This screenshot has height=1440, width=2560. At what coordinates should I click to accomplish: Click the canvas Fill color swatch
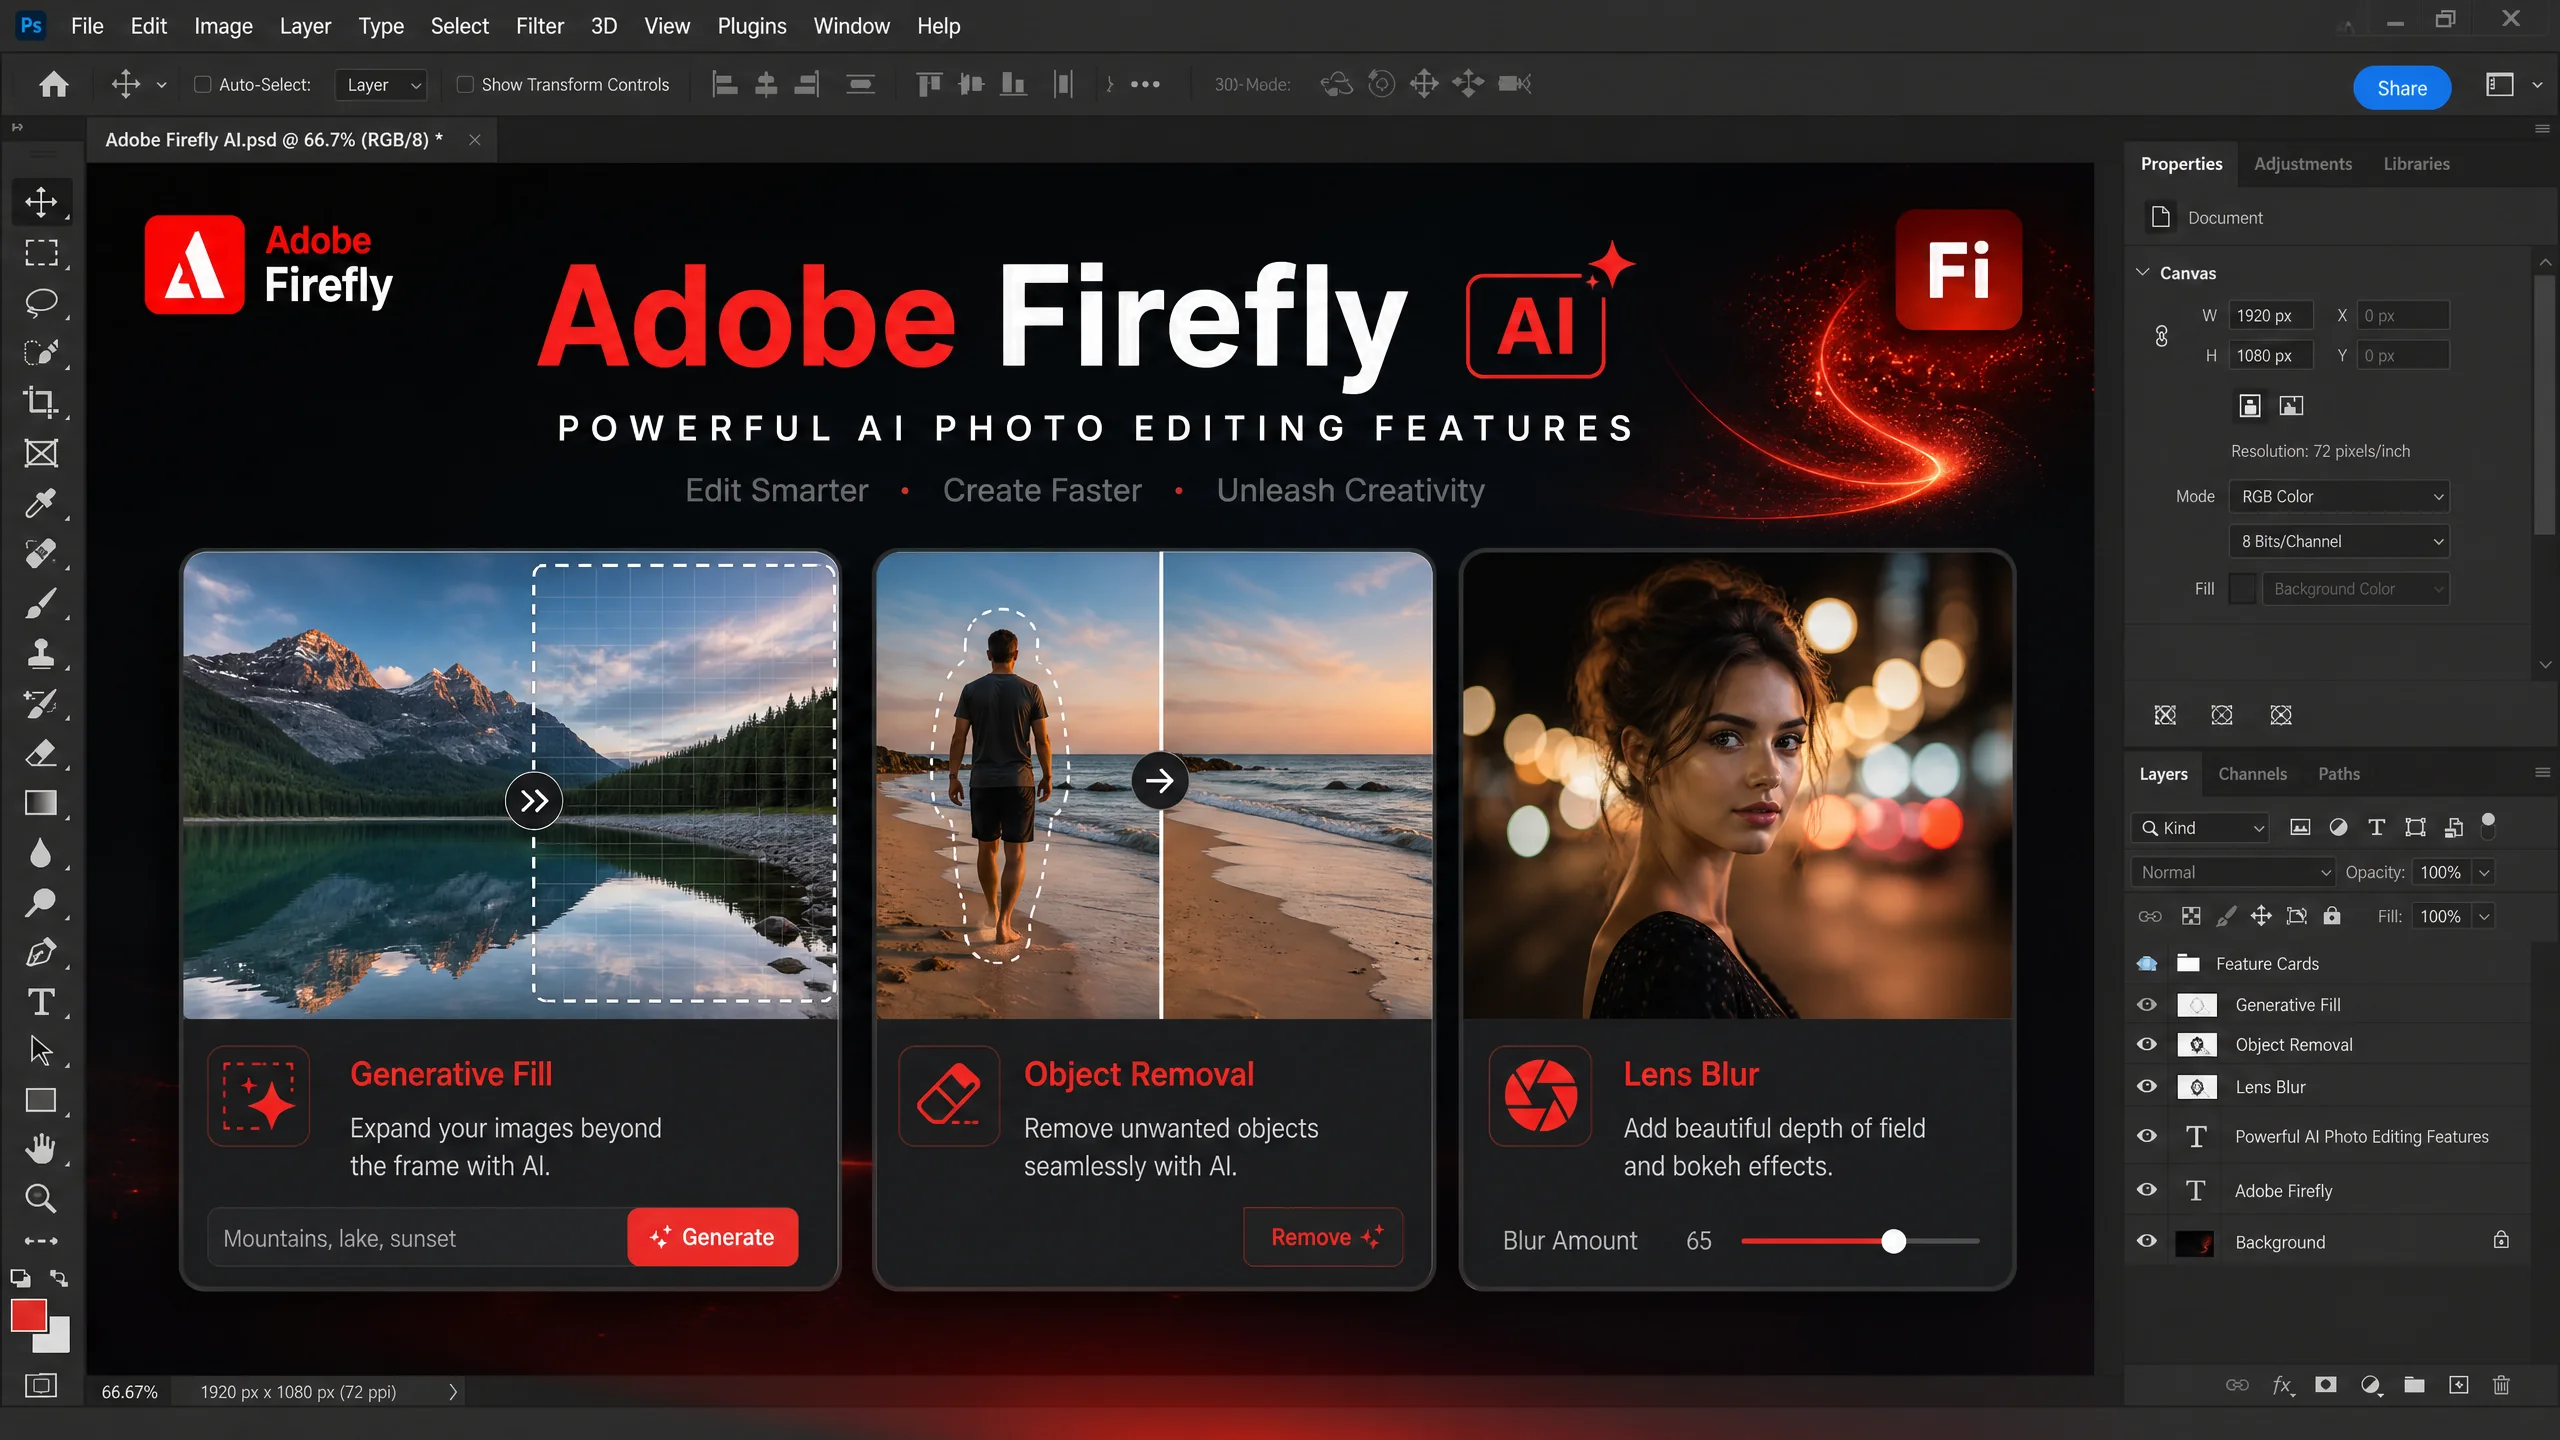pos(2243,589)
